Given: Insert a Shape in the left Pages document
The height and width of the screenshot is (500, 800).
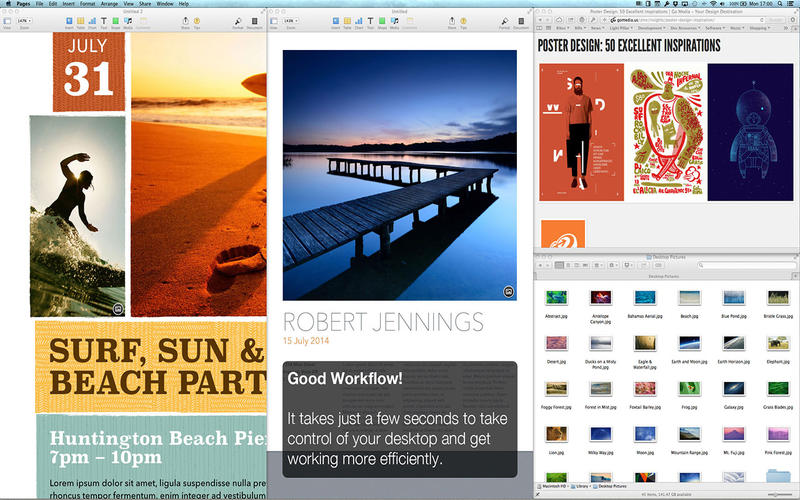Looking at the screenshot, I should point(115,21).
